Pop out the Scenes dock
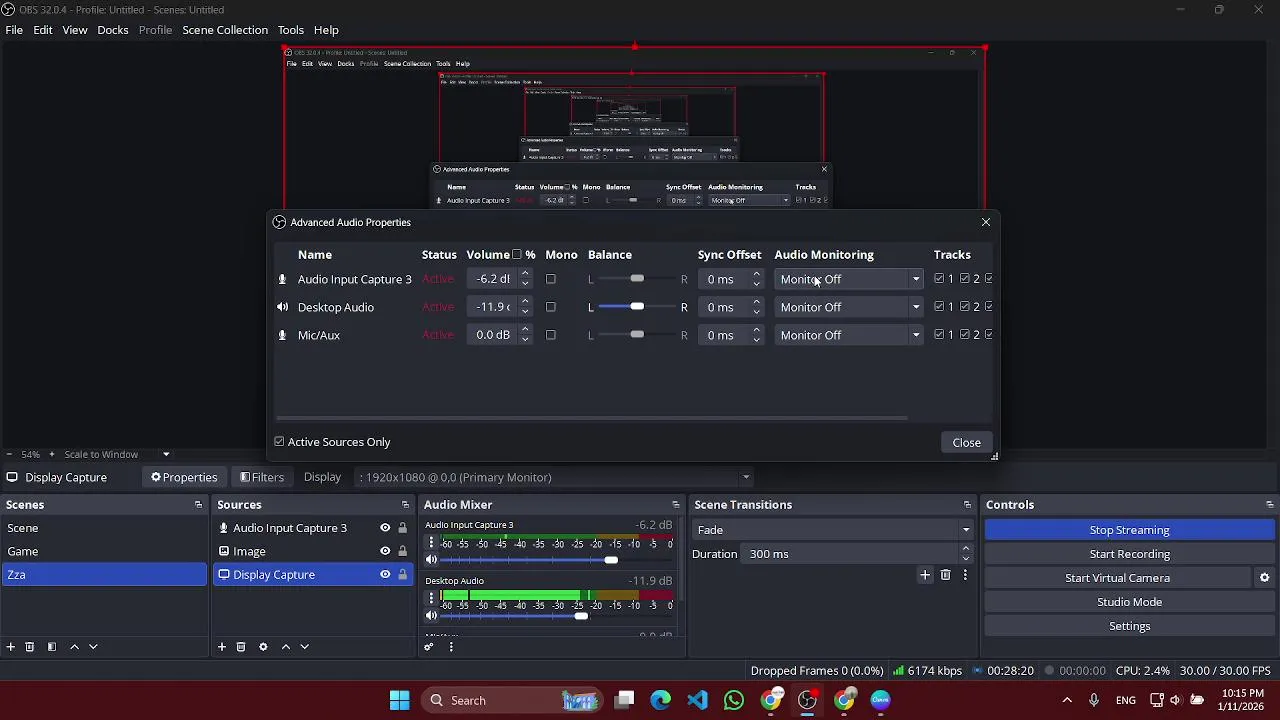The width and height of the screenshot is (1280, 720). point(198,505)
